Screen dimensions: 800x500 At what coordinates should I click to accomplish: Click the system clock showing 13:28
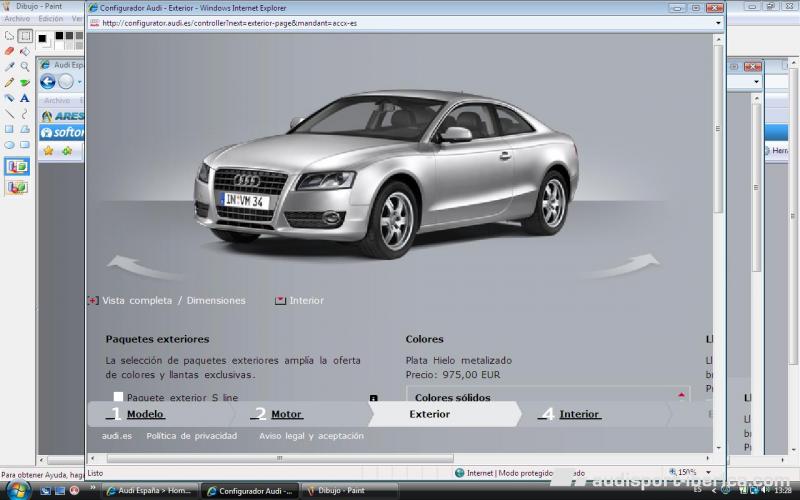783,491
